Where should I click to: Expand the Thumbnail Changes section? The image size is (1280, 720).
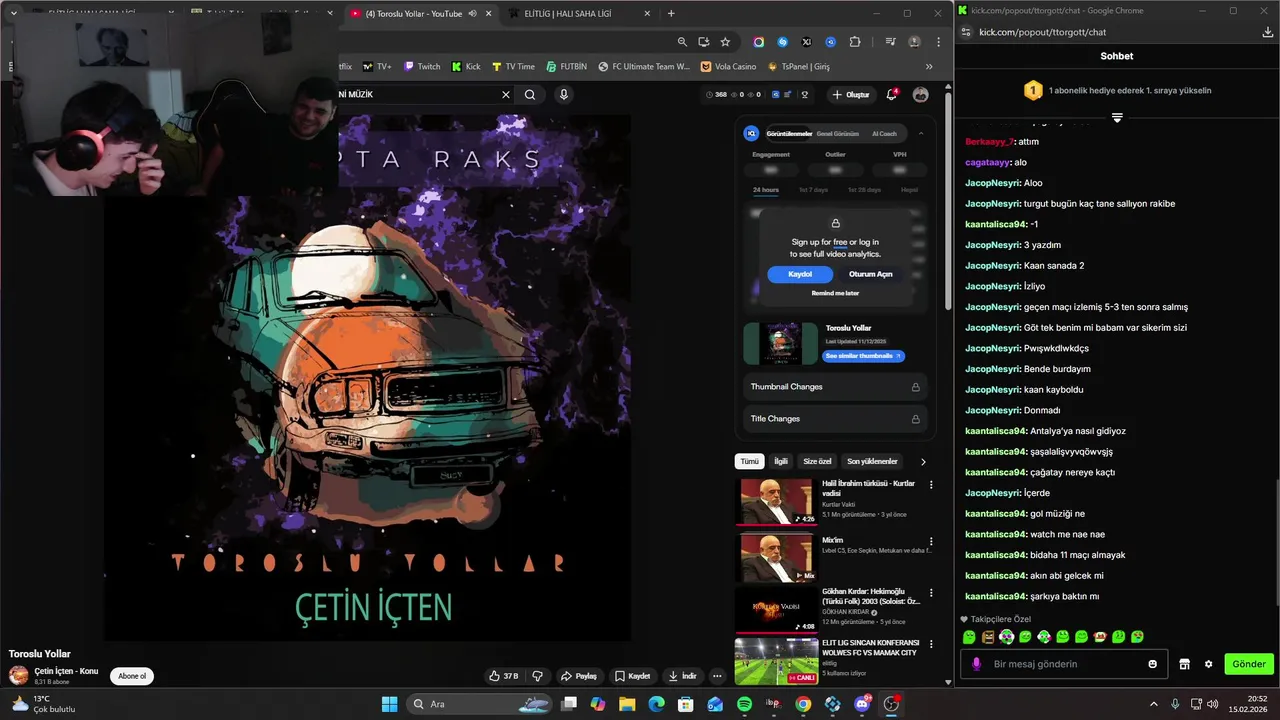click(x=835, y=387)
